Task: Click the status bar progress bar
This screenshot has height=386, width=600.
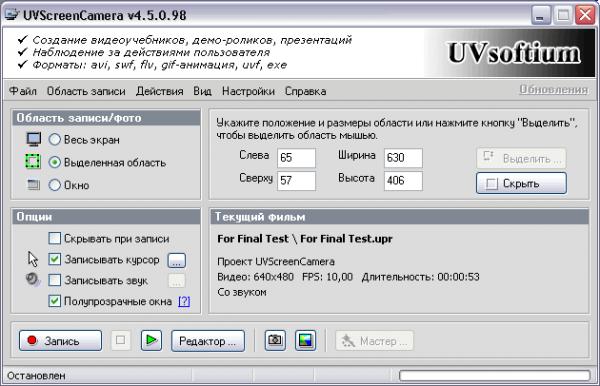Action: point(494,375)
